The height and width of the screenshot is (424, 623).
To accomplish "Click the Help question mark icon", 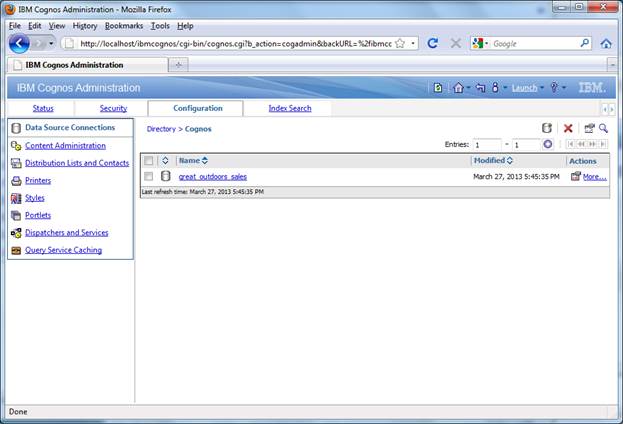I will tap(554, 87).
